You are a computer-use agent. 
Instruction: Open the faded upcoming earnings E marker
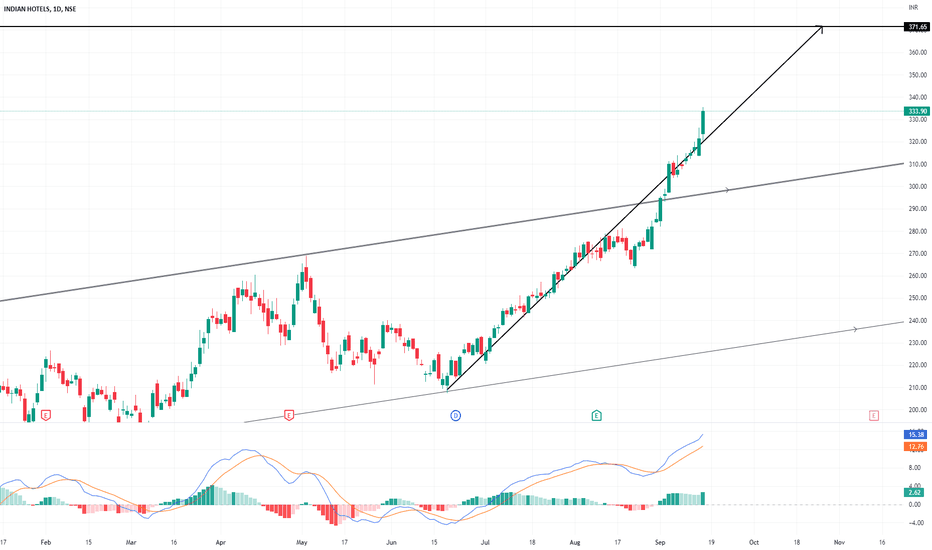[873, 415]
